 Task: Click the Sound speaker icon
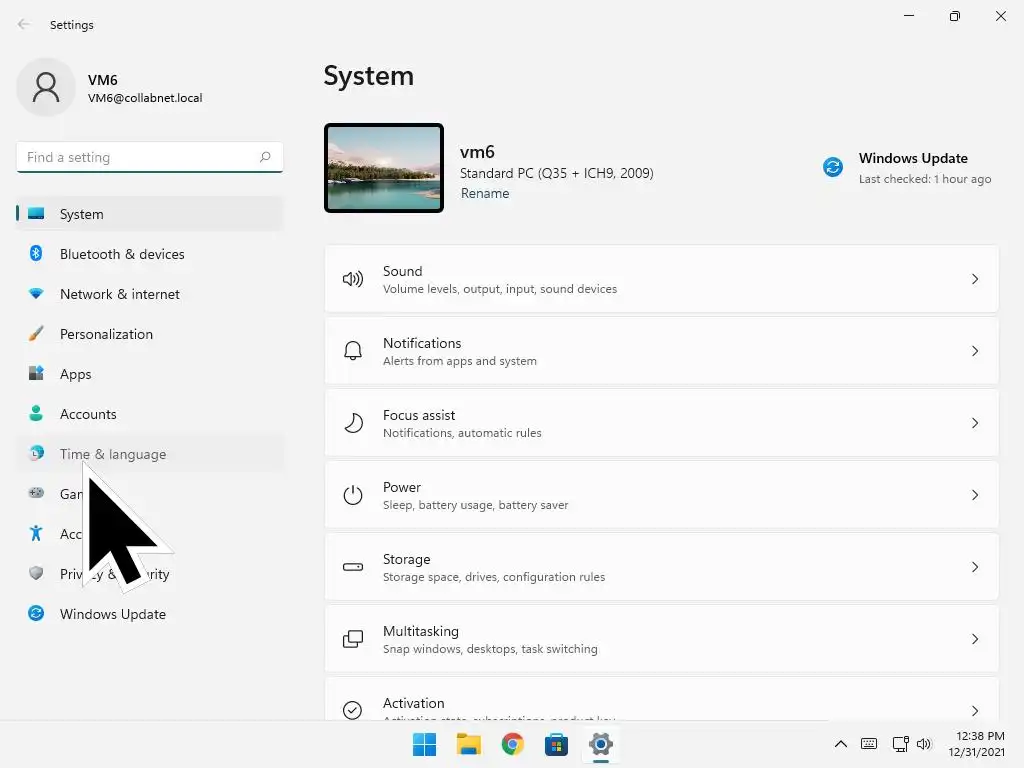[353, 280]
